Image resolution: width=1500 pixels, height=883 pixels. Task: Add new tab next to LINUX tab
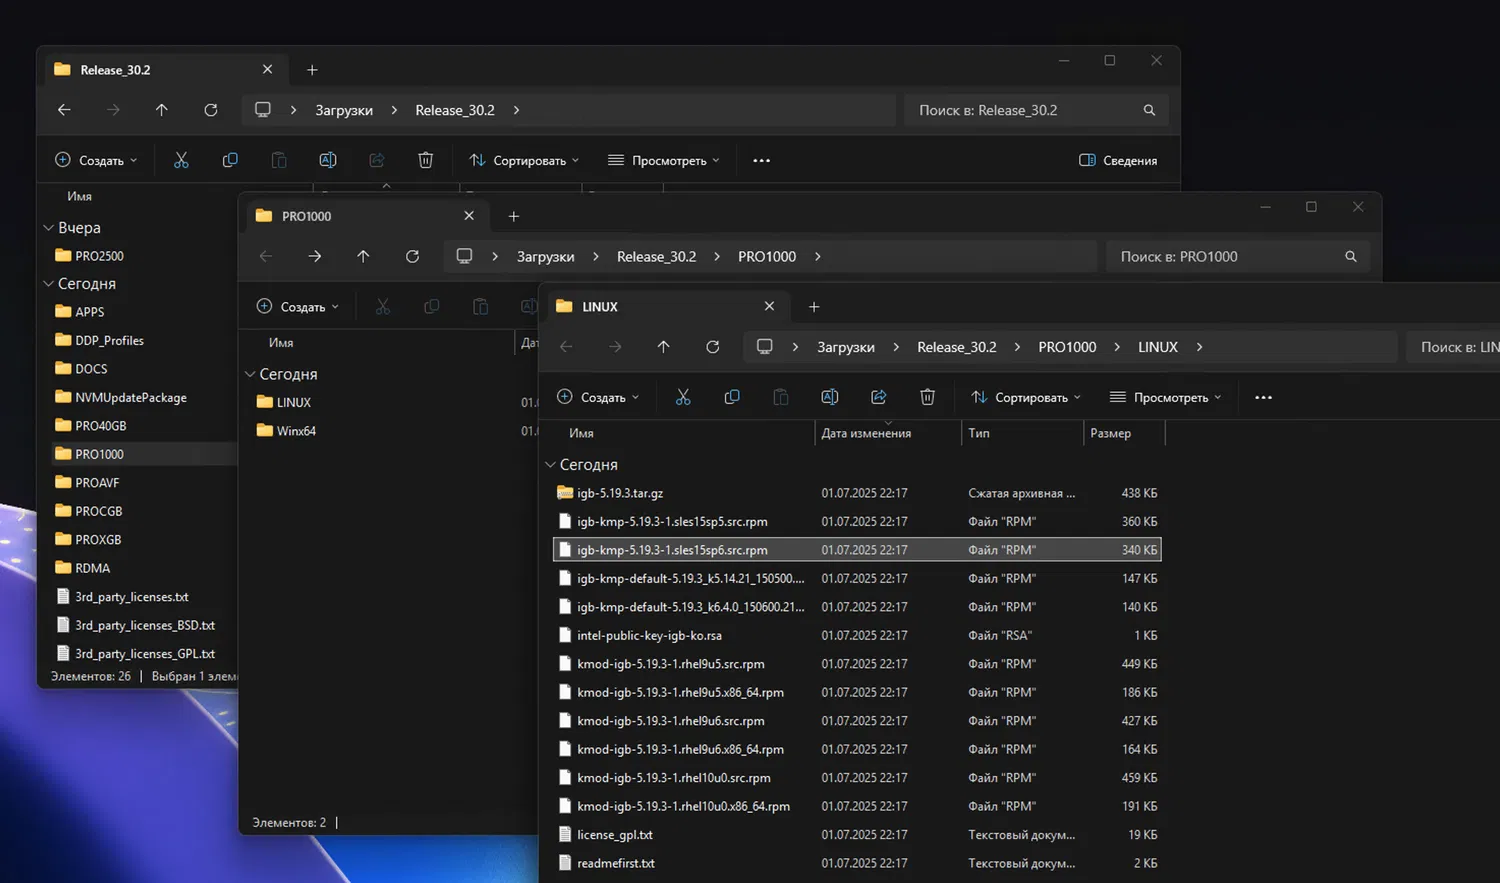814,307
